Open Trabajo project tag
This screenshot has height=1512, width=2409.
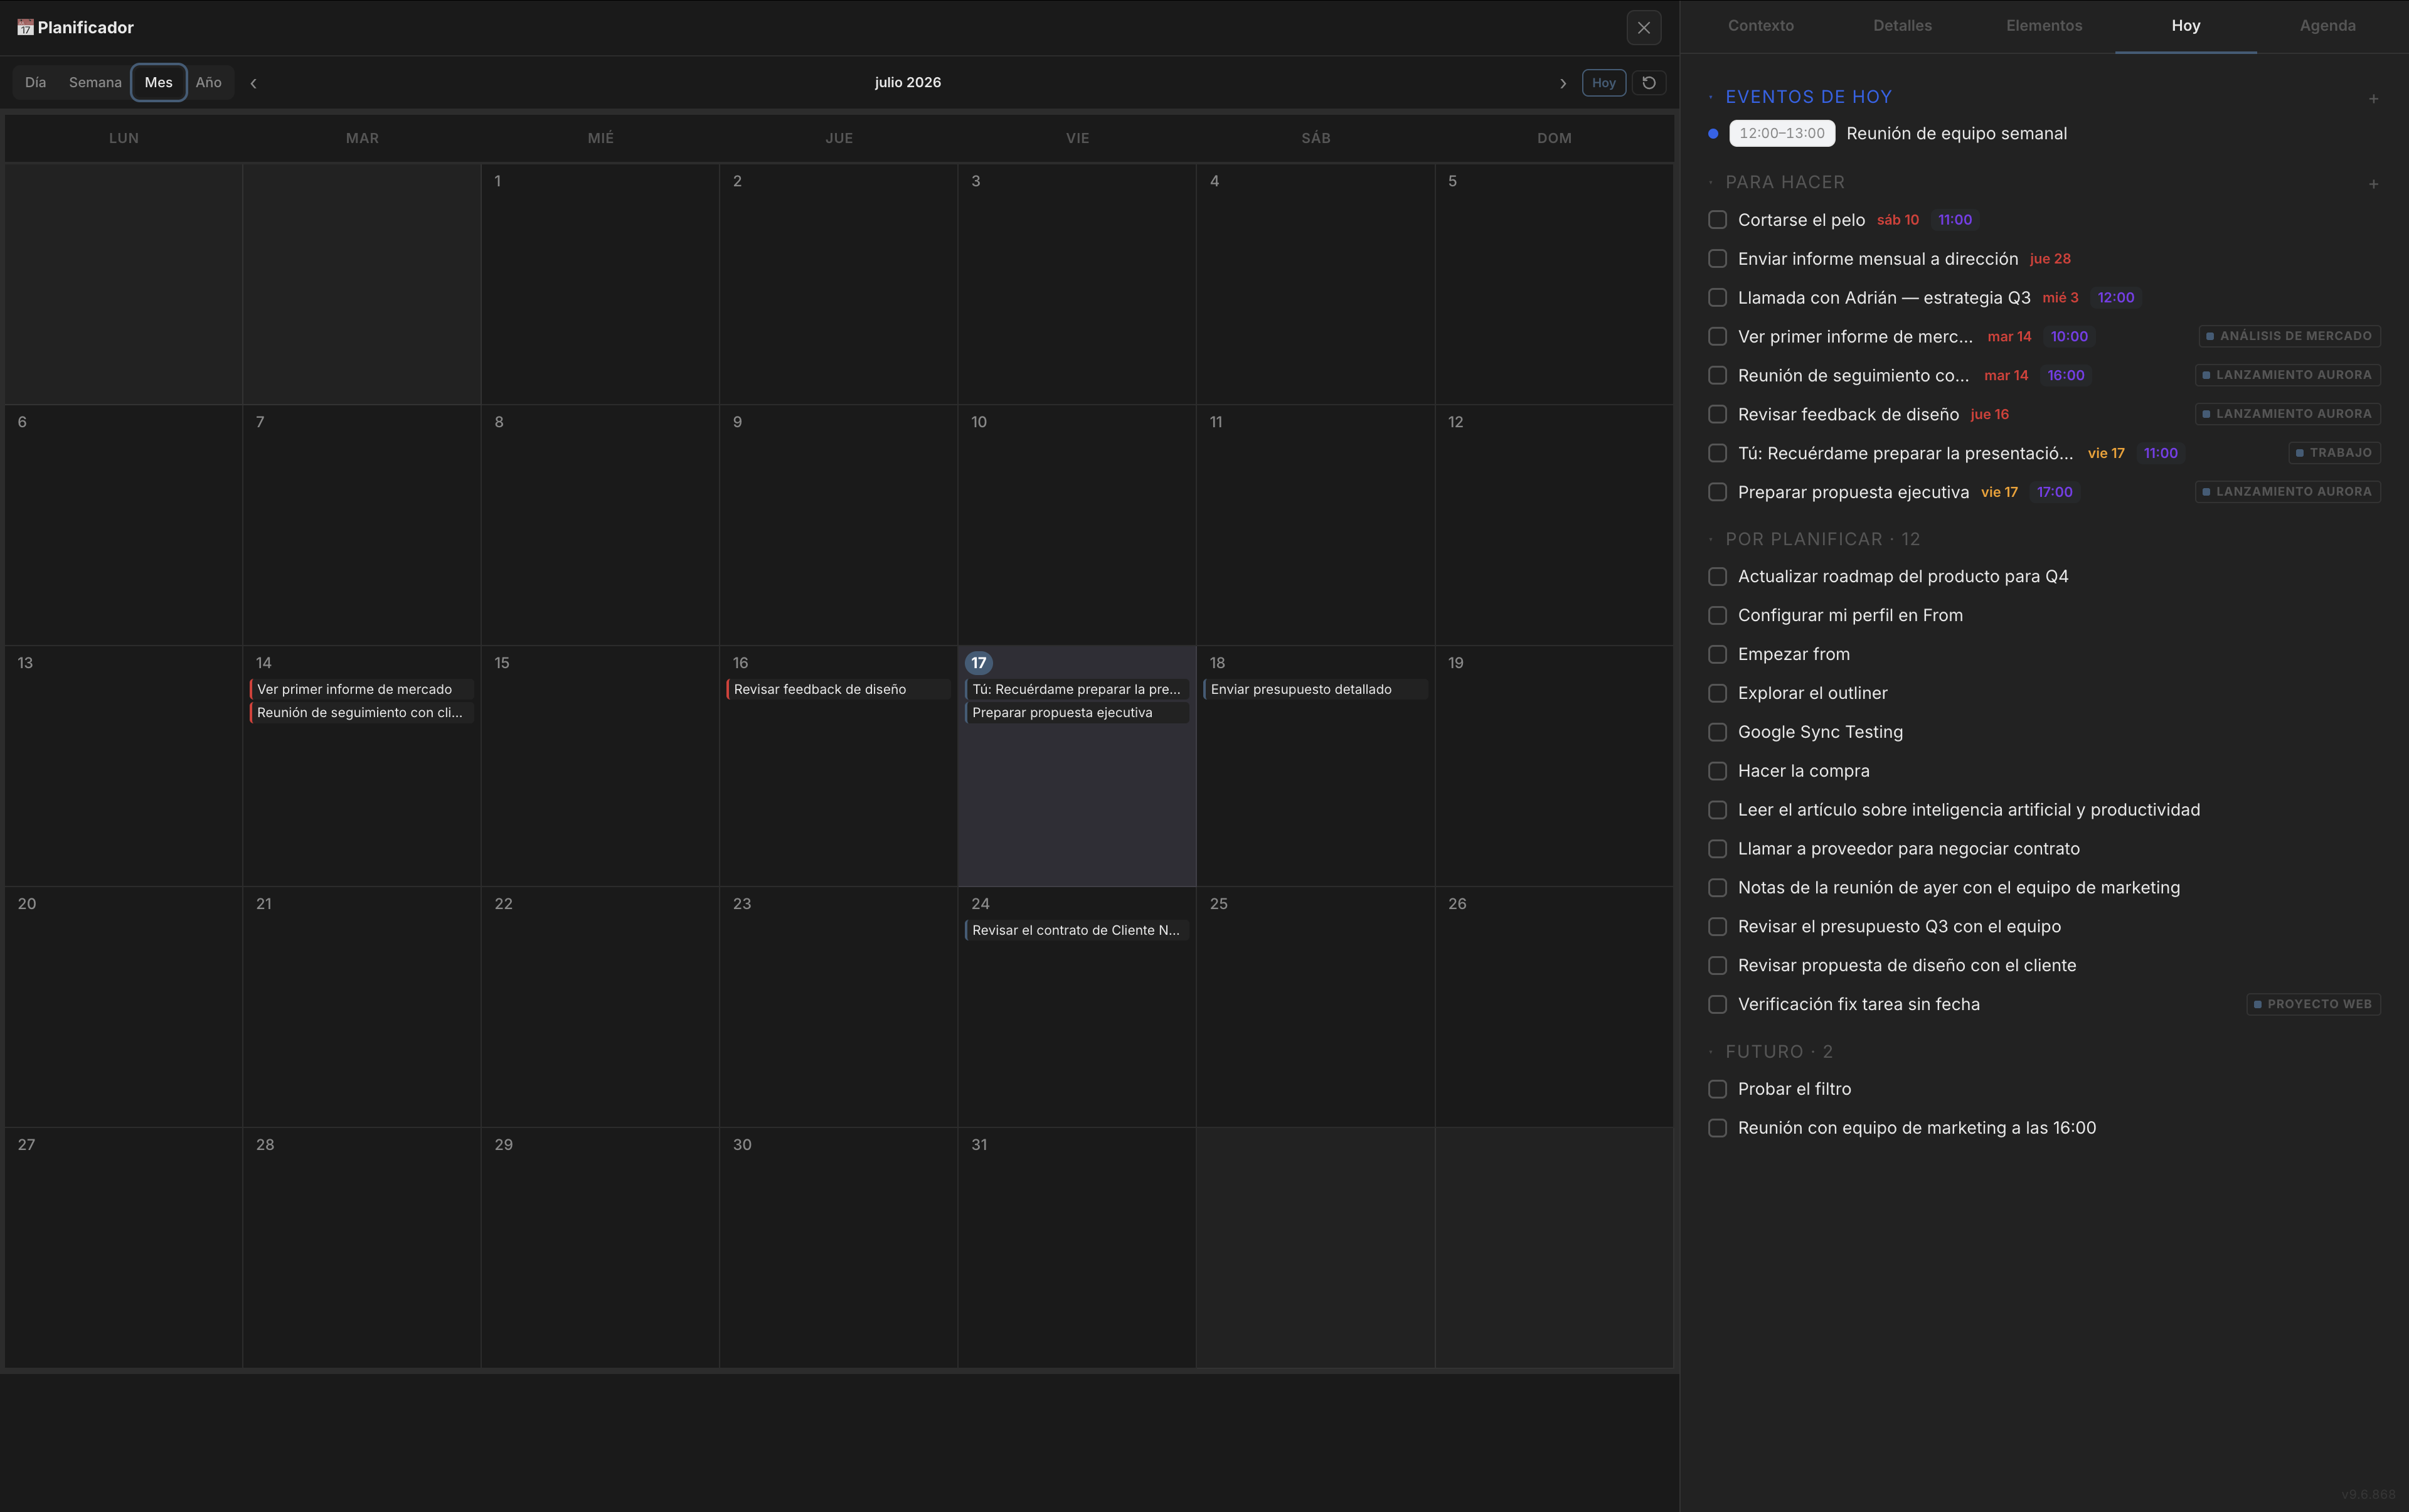click(2334, 453)
